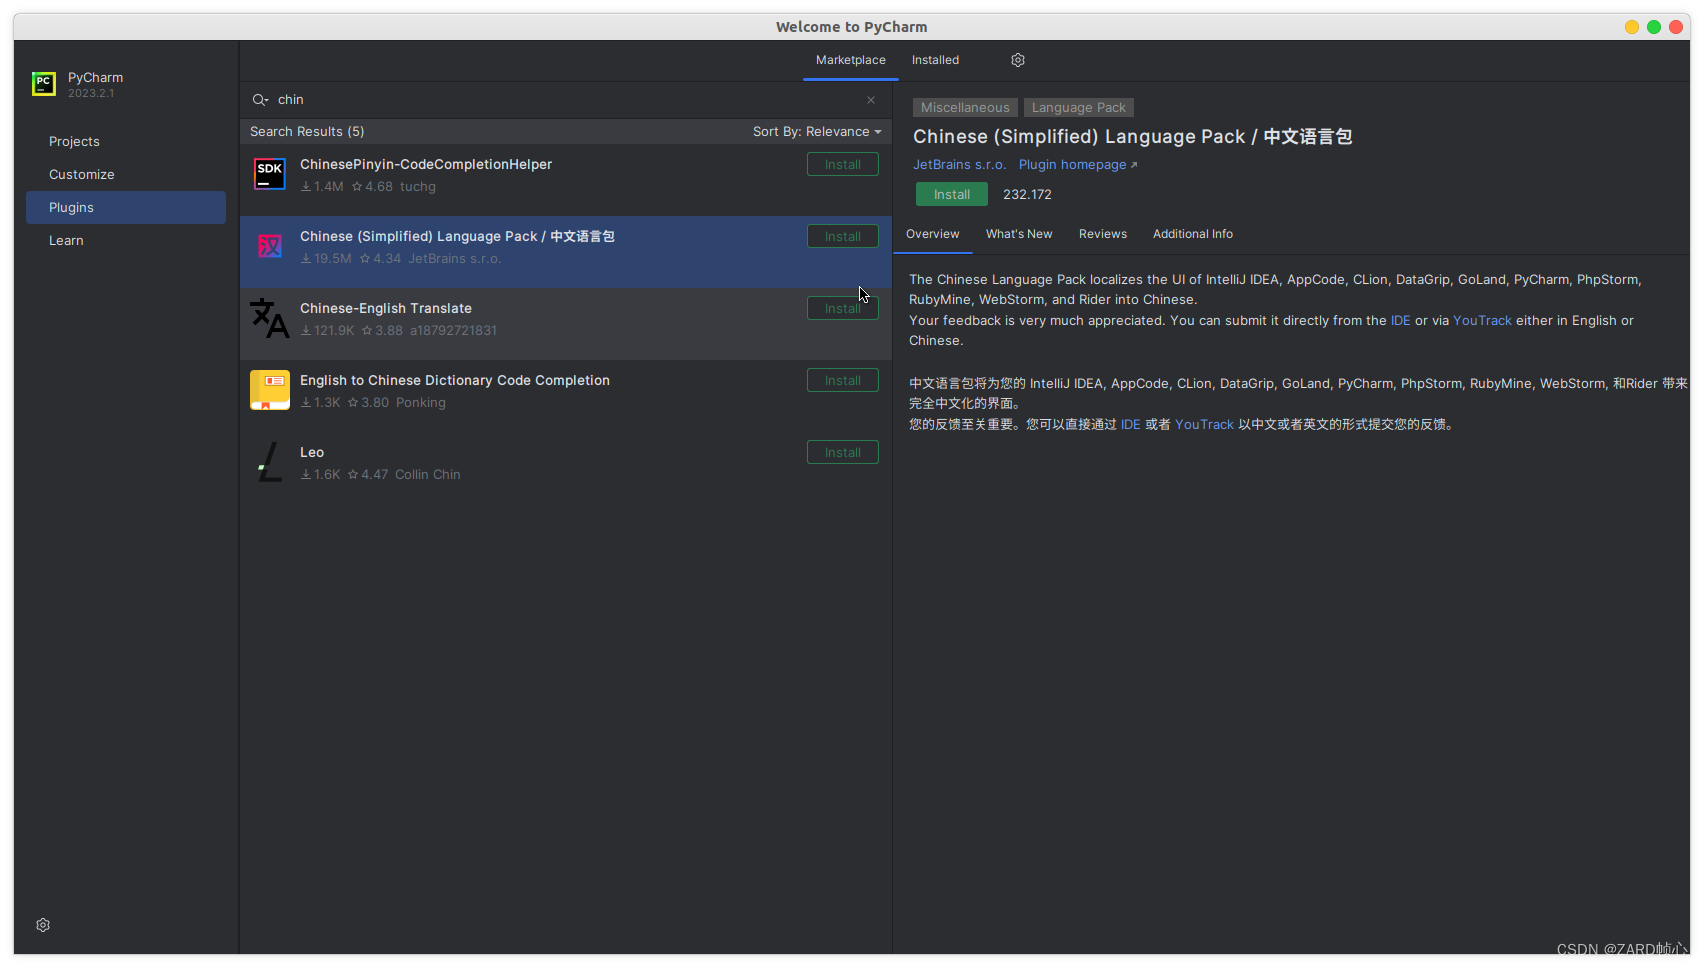Select the English to Chinese Dictionary Code Completion title
1704x968 pixels.
click(455, 381)
